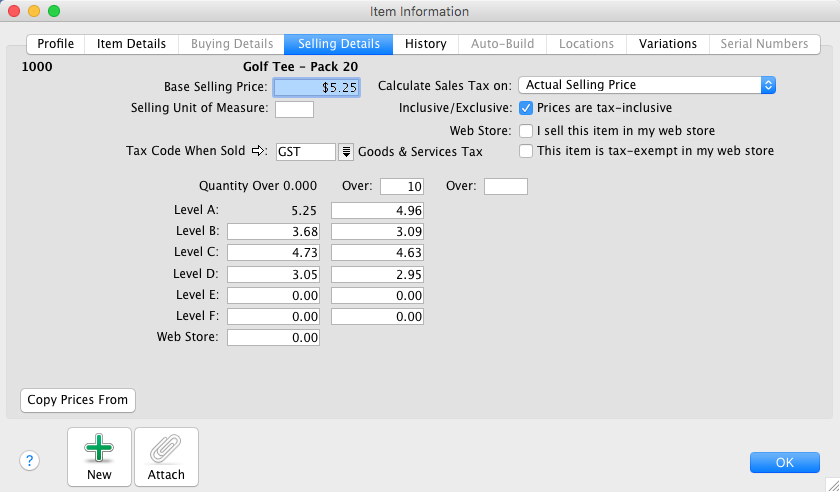840x492 pixels.
Task: Confirm with the OK button
Action: point(784,462)
